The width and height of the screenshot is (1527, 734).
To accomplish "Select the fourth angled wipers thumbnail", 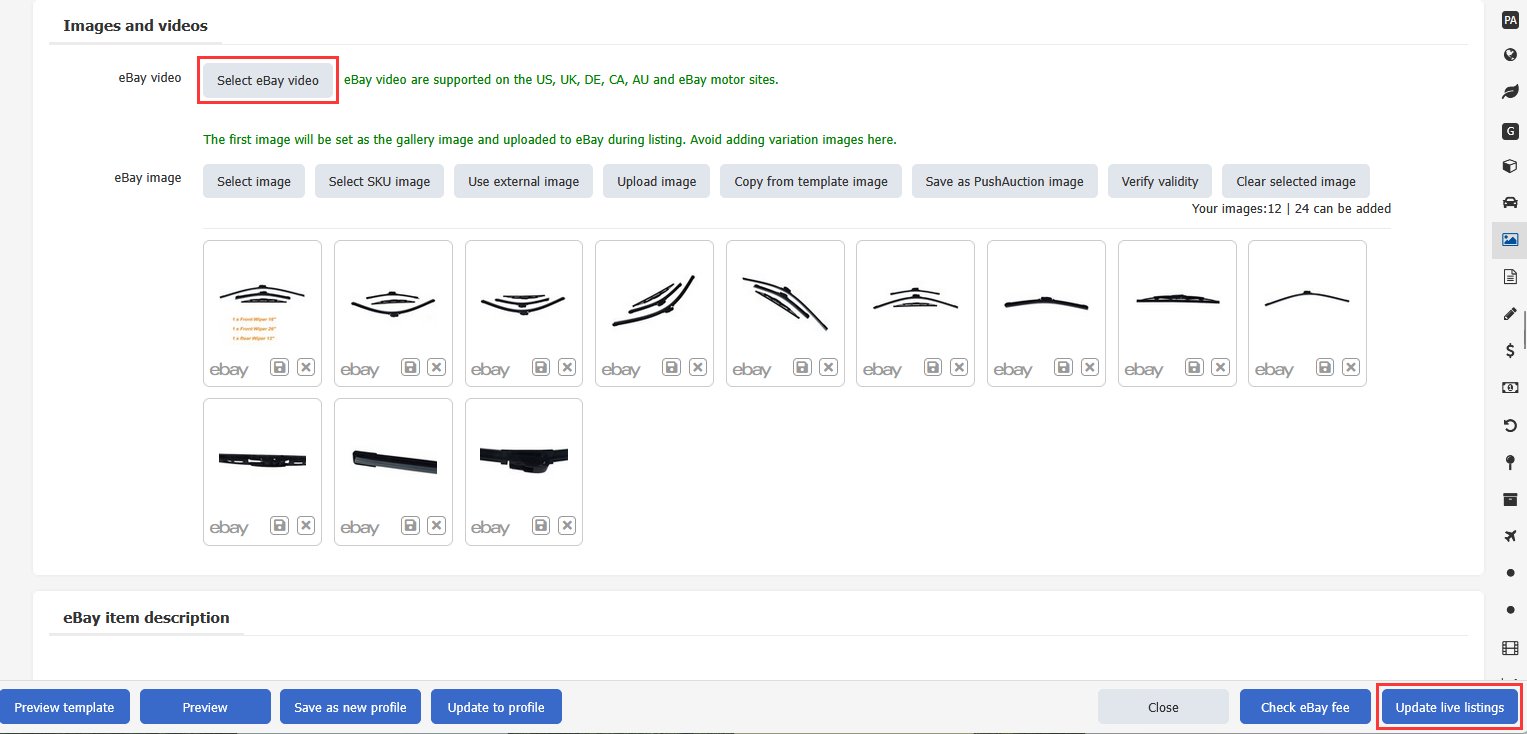I will click(x=654, y=300).
